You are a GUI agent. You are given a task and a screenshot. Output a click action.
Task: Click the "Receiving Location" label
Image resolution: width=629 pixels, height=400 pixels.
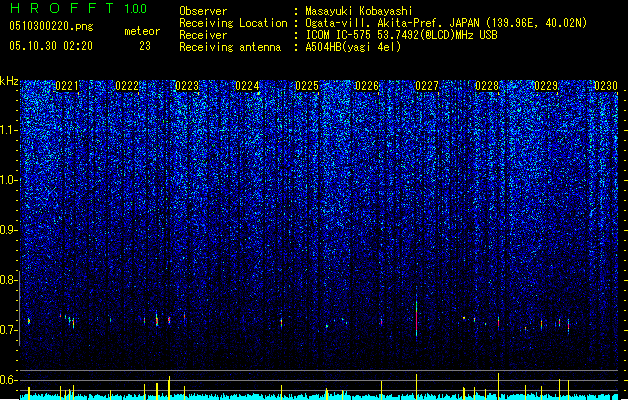click(x=233, y=23)
